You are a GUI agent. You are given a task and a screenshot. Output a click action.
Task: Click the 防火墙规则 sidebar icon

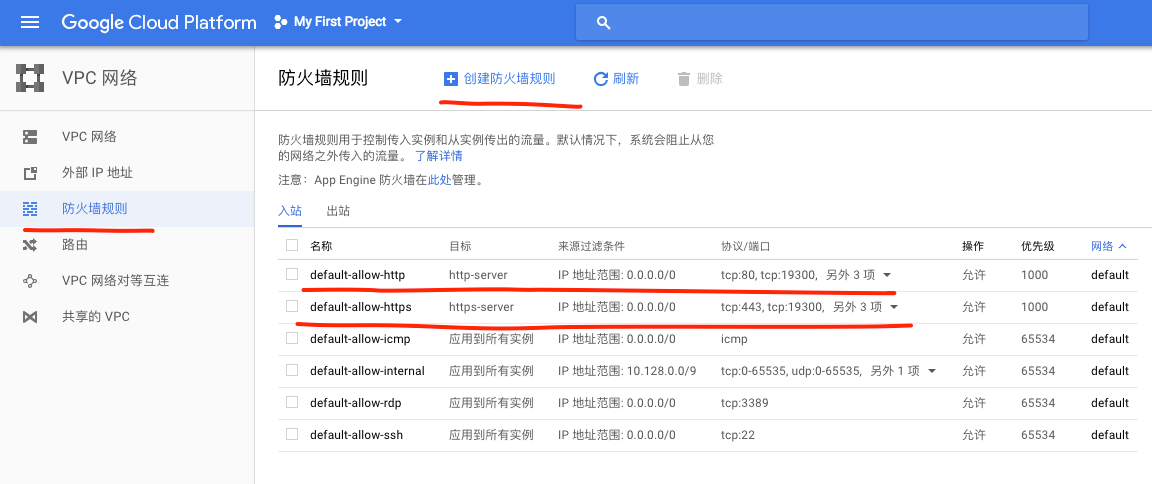pos(29,209)
